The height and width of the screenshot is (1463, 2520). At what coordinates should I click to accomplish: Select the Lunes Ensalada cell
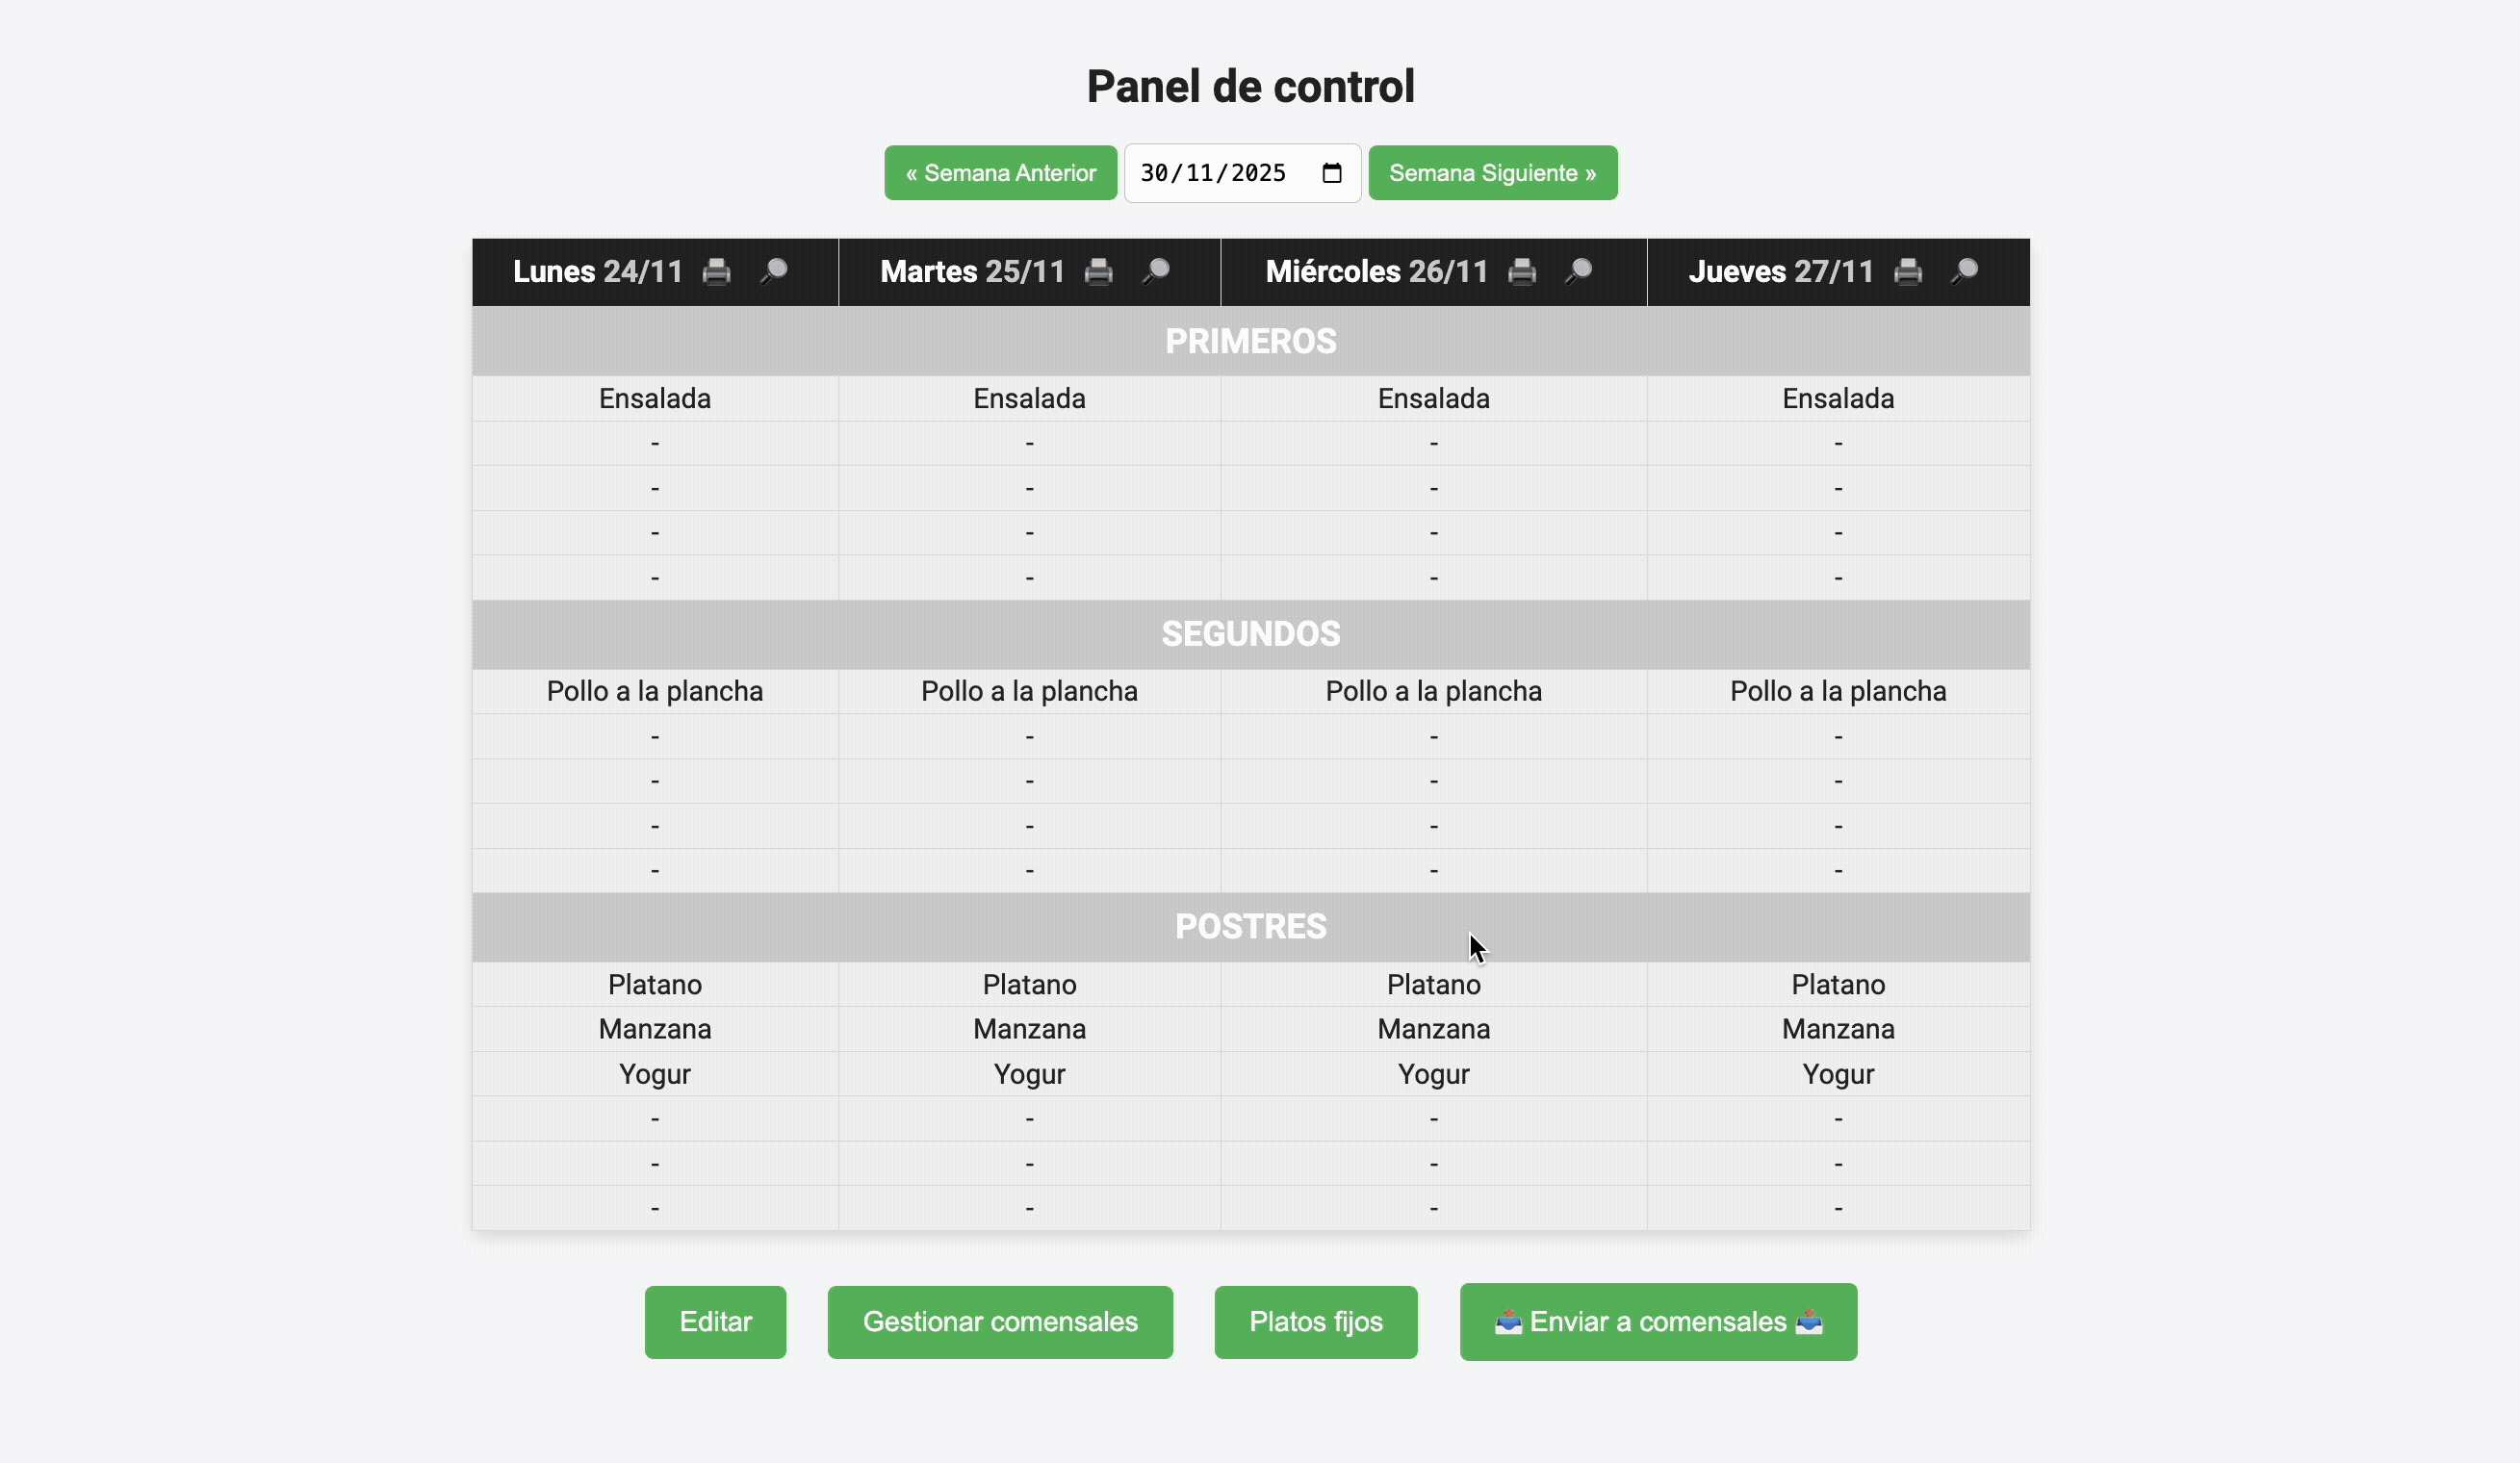pyautogui.click(x=655, y=399)
